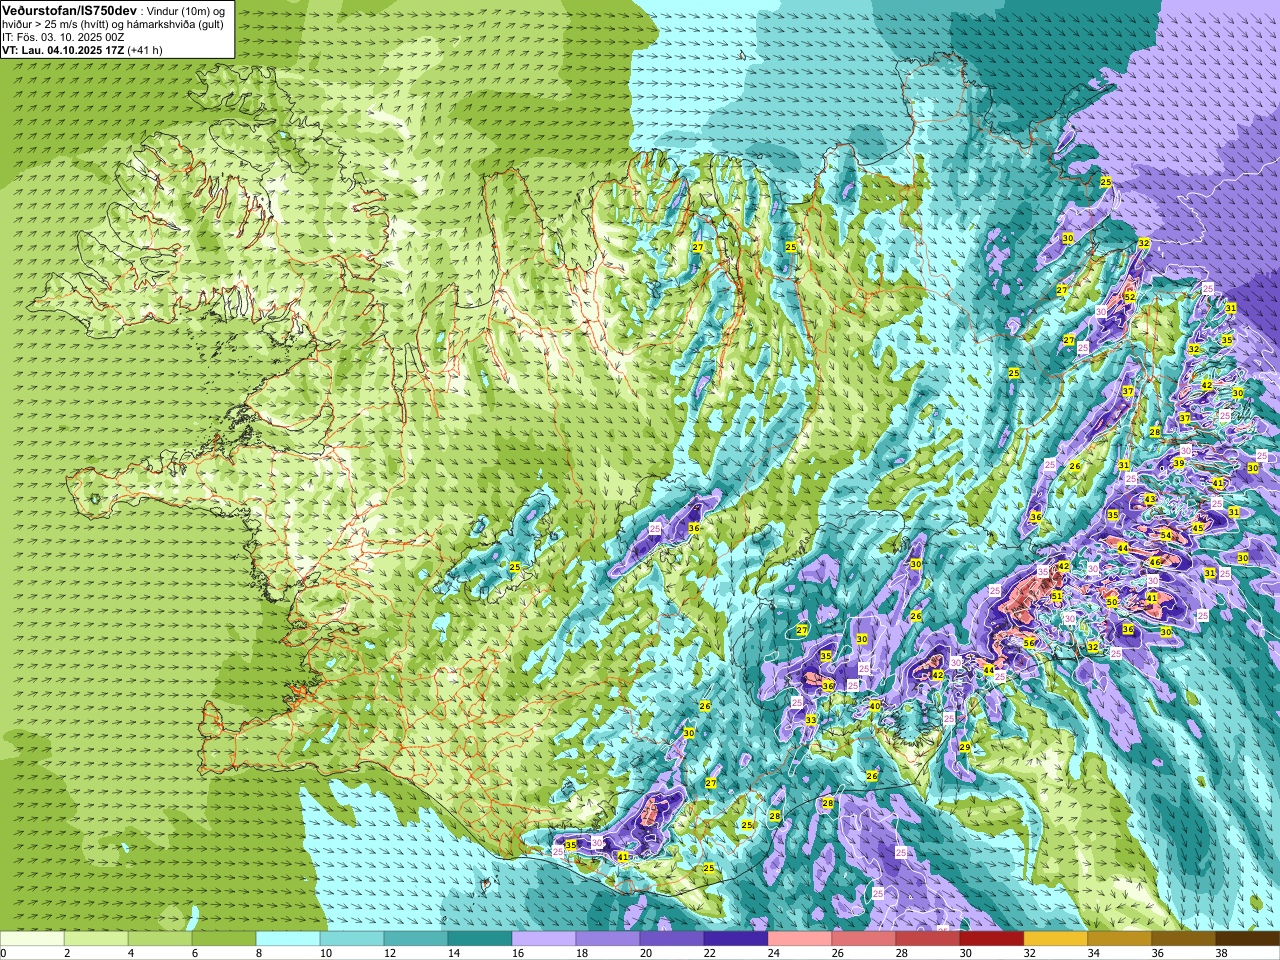Screen dimensions: 1280x960
Task: Click the 'VT: Lau. 04.10.2025 17Z (+41 h)' line
Action: click(x=82, y=50)
